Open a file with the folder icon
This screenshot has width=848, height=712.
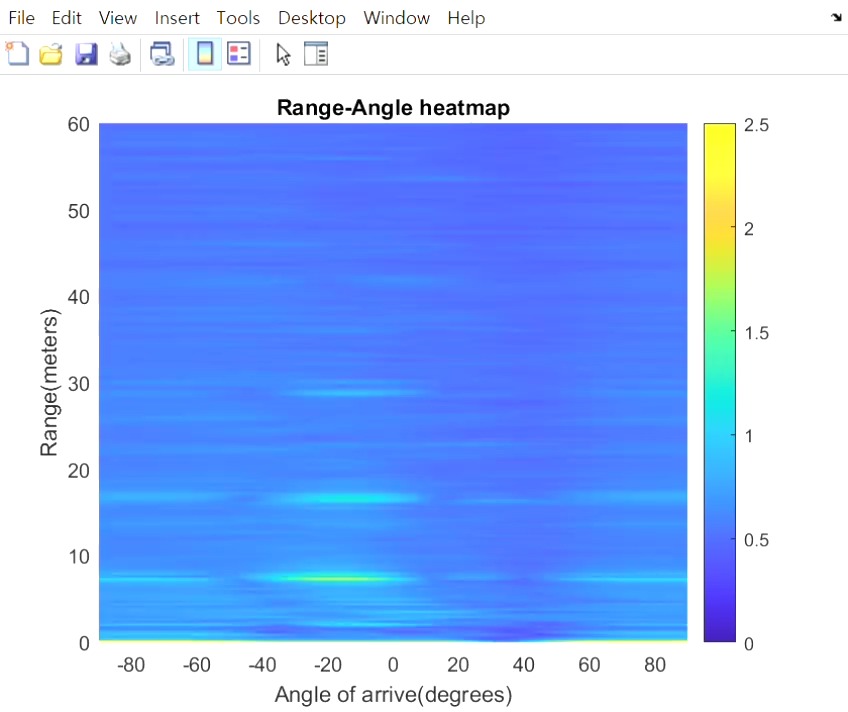coord(51,55)
